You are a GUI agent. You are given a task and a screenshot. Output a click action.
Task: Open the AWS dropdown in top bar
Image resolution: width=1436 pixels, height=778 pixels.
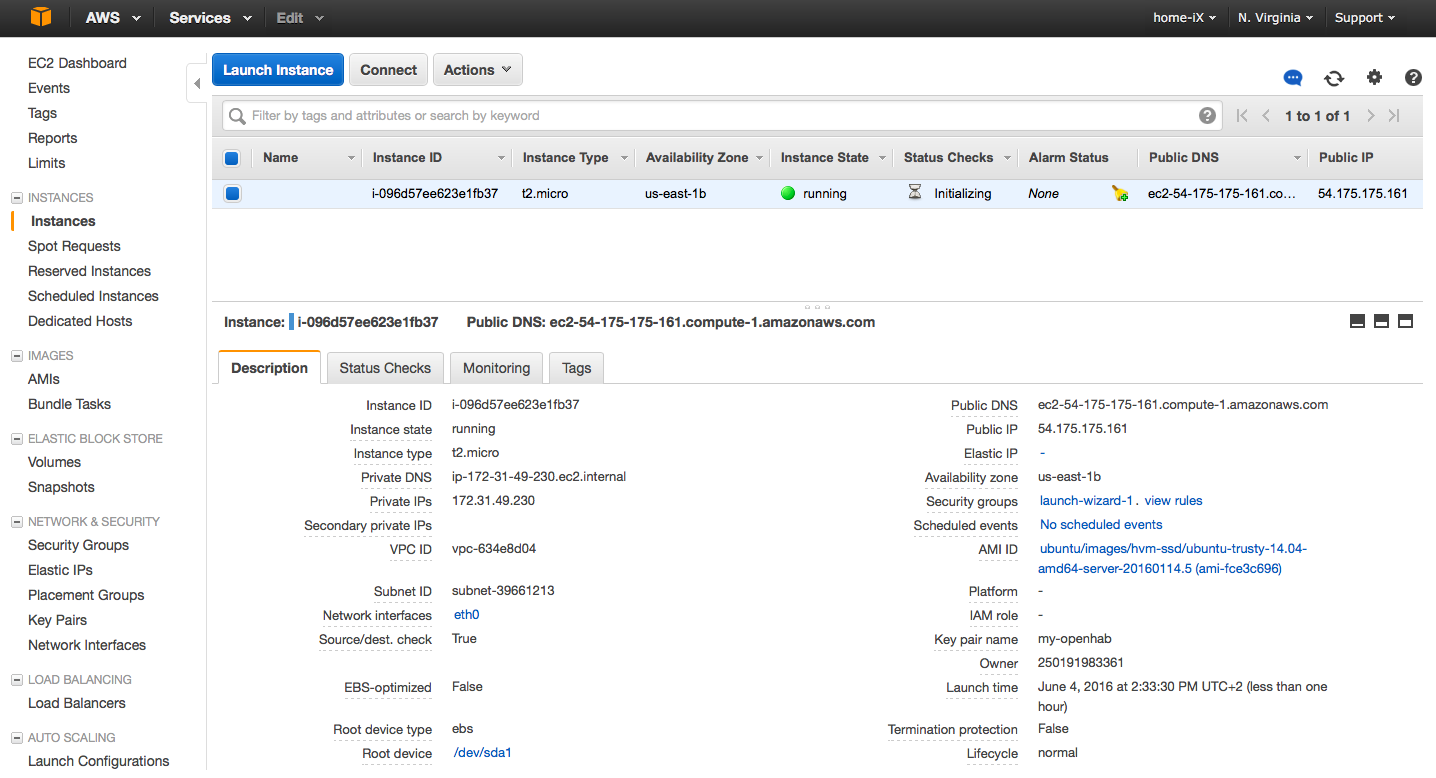[113, 17]
